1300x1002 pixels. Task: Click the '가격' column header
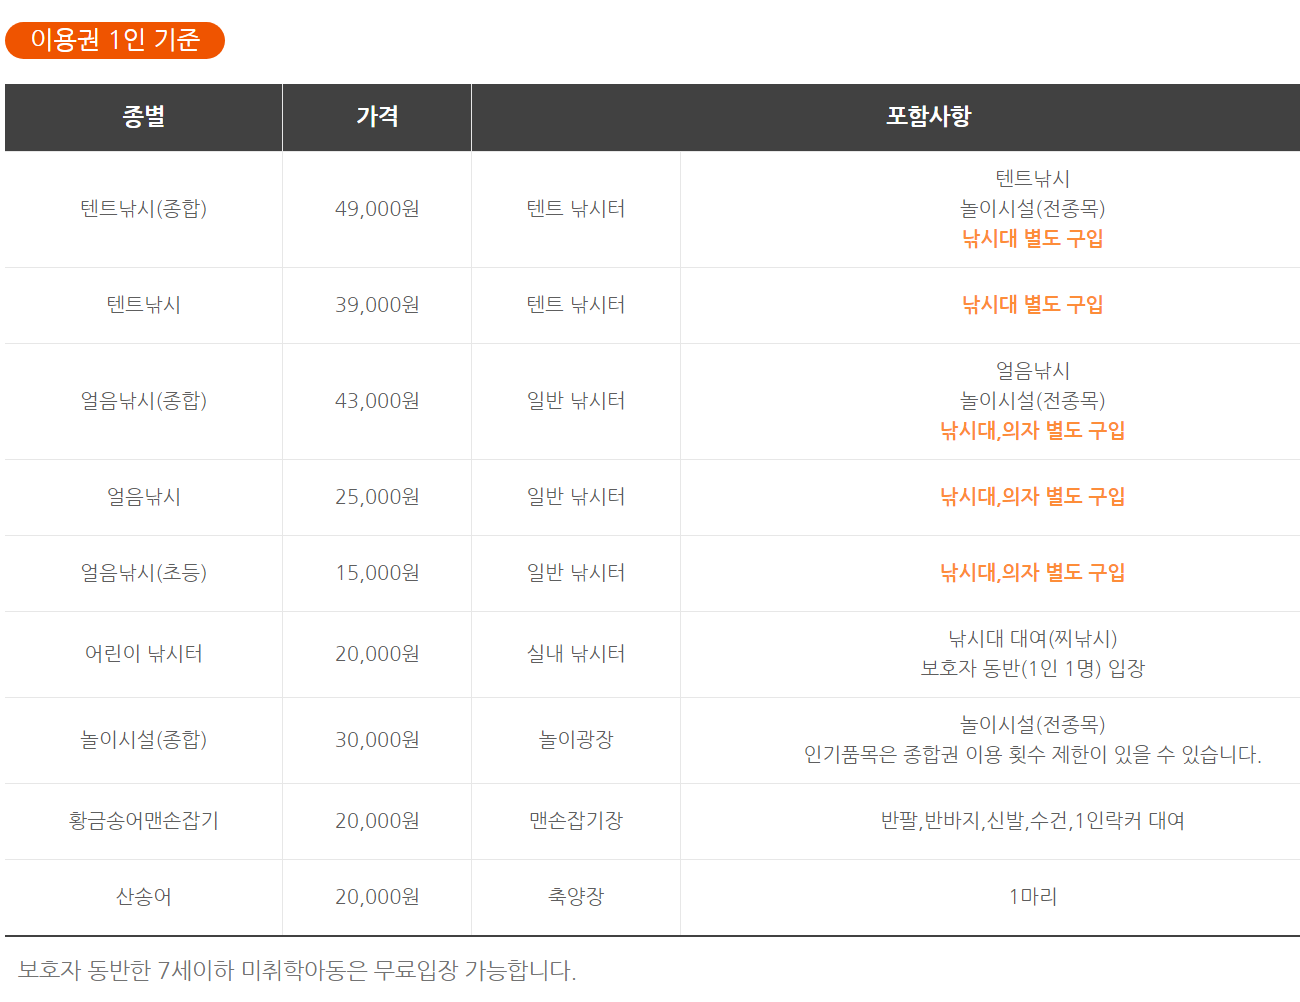[377, 117]
